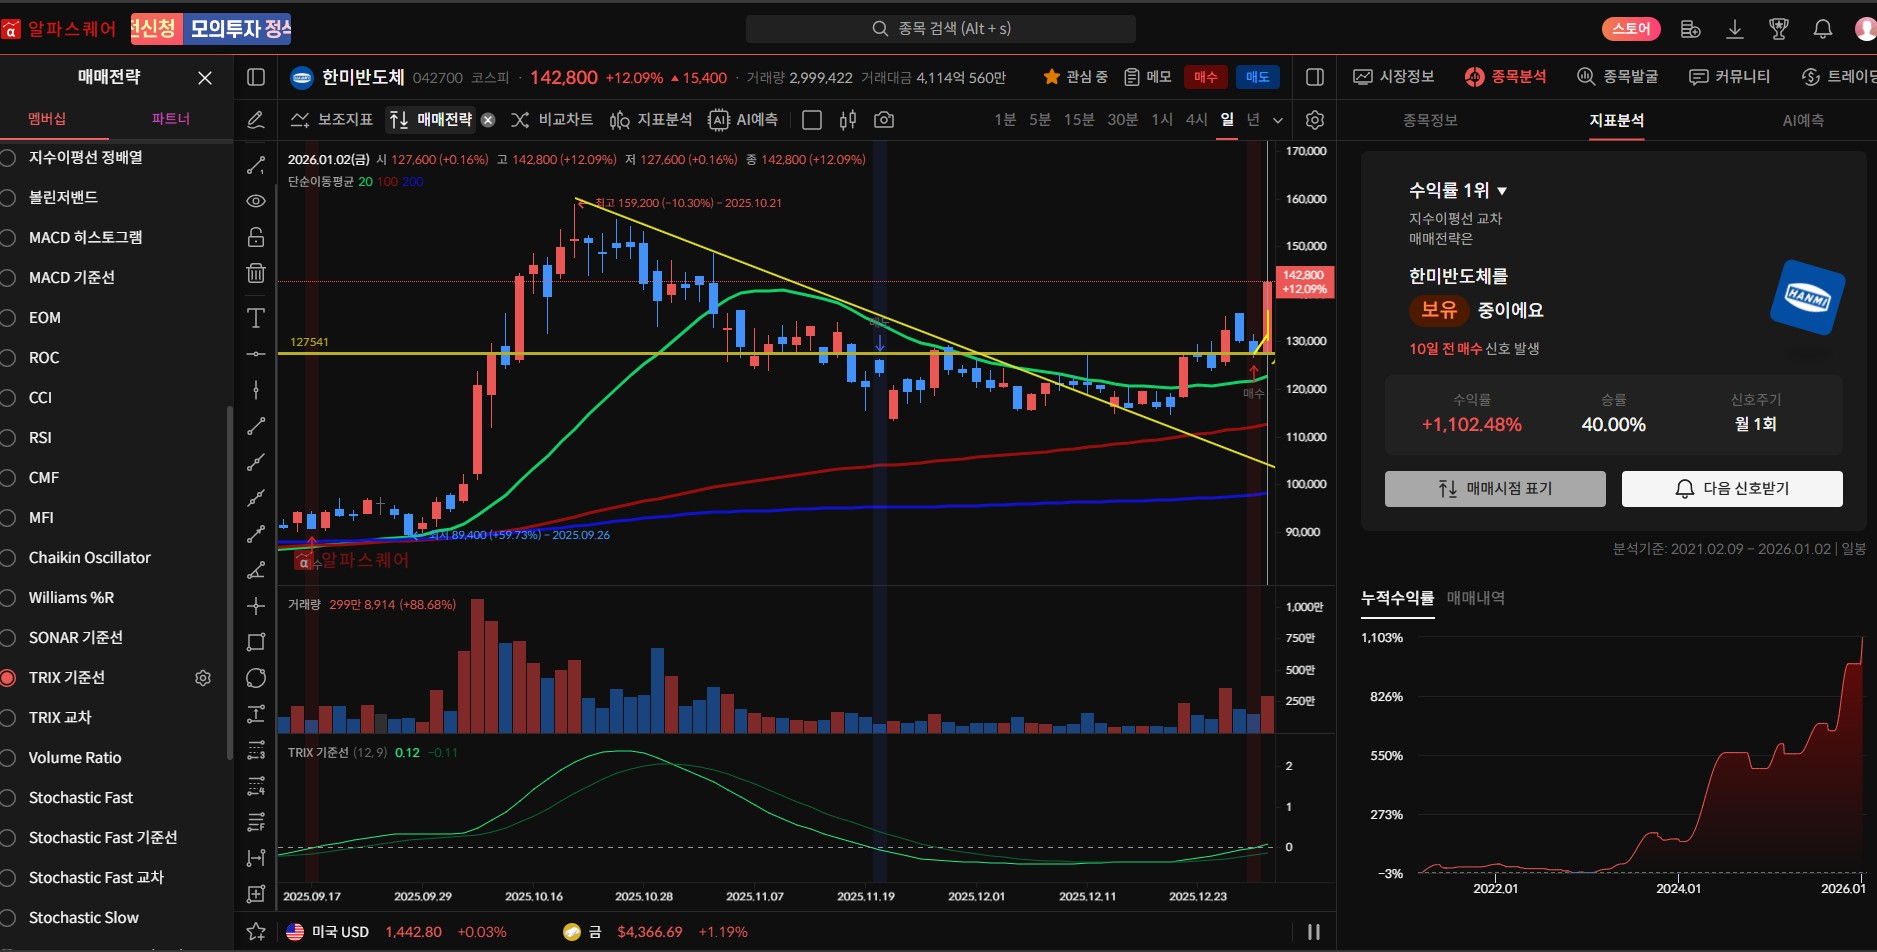Toggle the left sidebar panel icon
Screen dimensions: 1877x952
[x=256, y=77]
